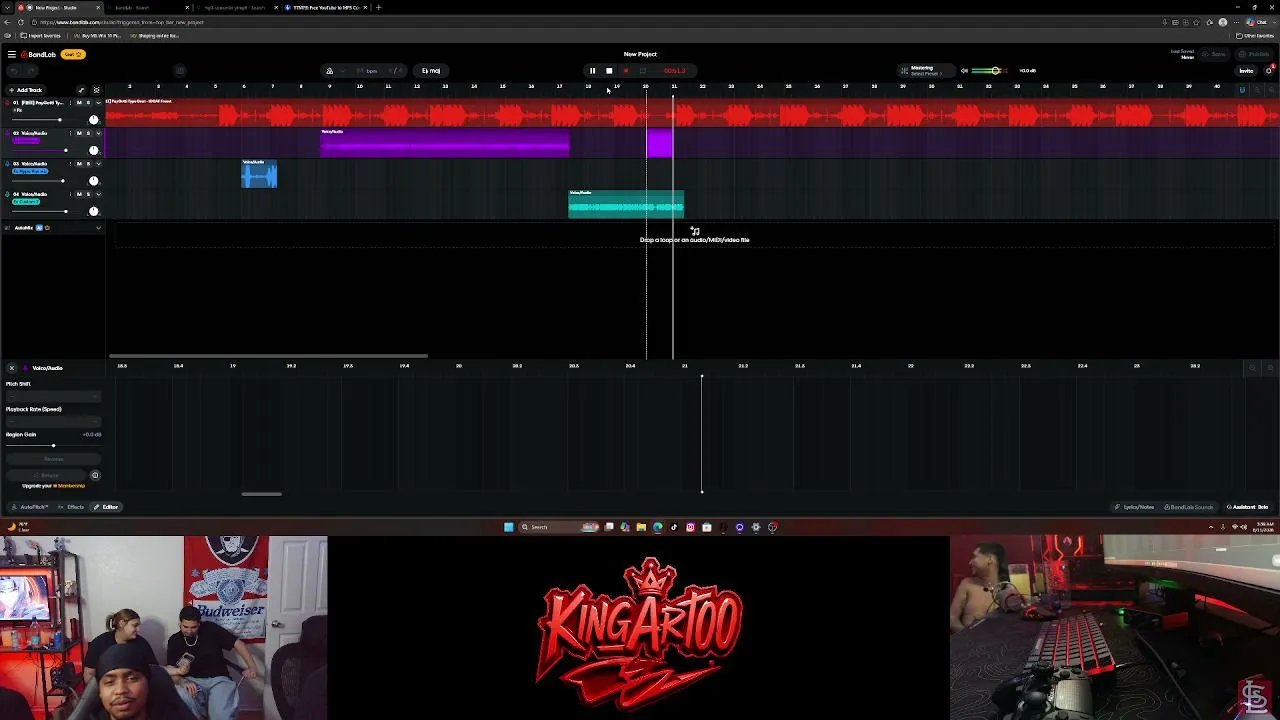This screenshot has width=1280, height=720.
Task: Click the Publish button
Action: (x=1255, y=54)
